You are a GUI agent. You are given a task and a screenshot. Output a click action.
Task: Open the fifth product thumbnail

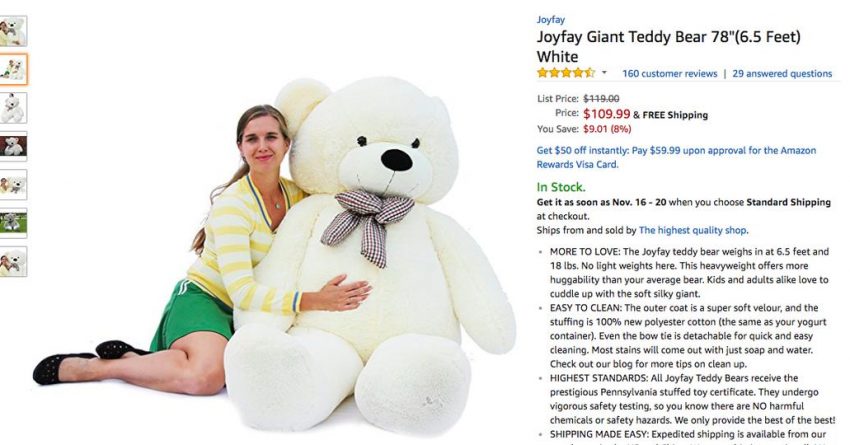point(13,185)
